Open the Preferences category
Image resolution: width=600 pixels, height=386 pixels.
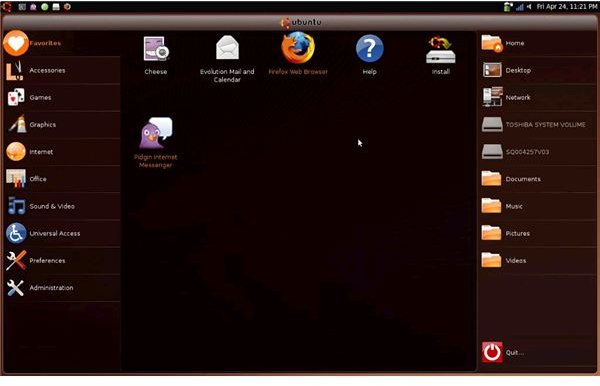click(62, 261)
